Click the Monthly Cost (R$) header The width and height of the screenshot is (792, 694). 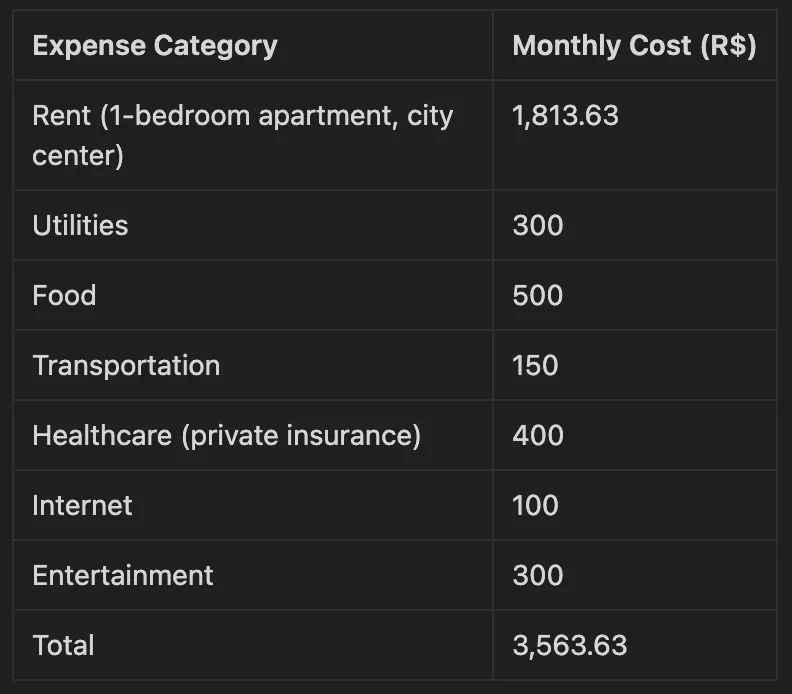coord(634,46)
